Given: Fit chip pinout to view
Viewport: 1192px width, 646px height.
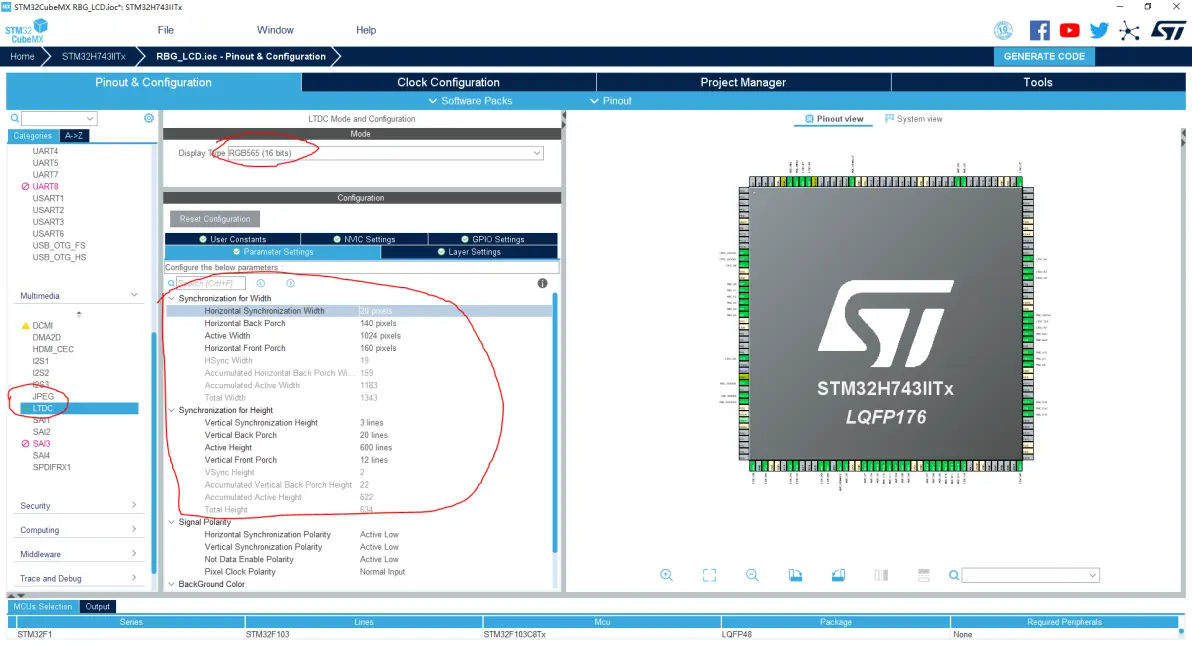Looking at the screenshot, I should click(709, 575).
